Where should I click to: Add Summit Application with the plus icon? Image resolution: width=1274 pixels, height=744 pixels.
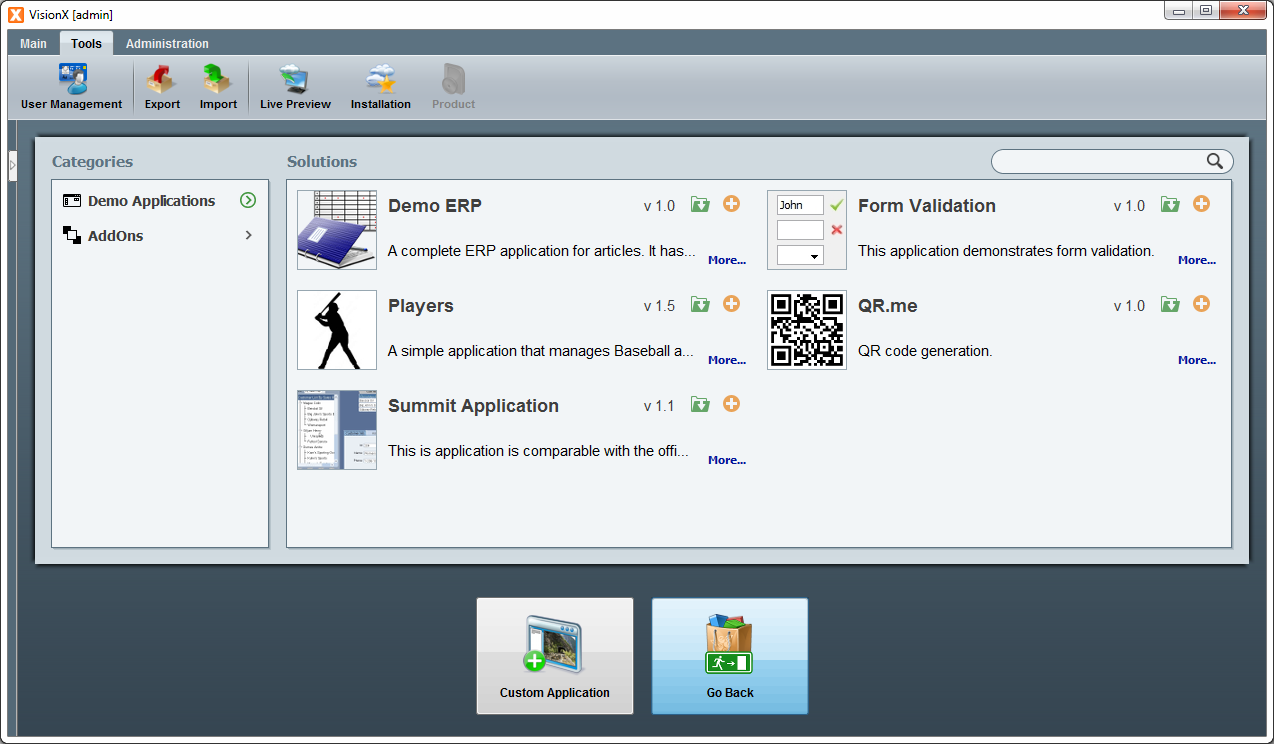point(731,404)
